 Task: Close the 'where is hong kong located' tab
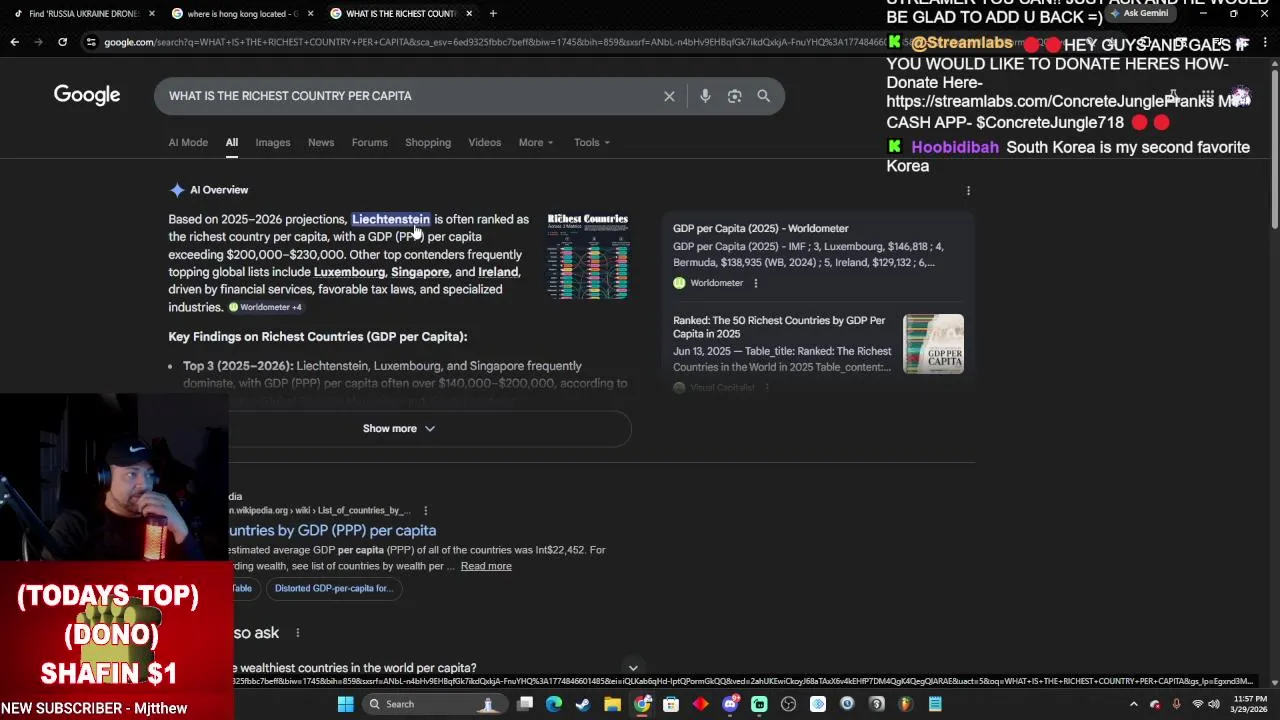click(x=310, y=13)
